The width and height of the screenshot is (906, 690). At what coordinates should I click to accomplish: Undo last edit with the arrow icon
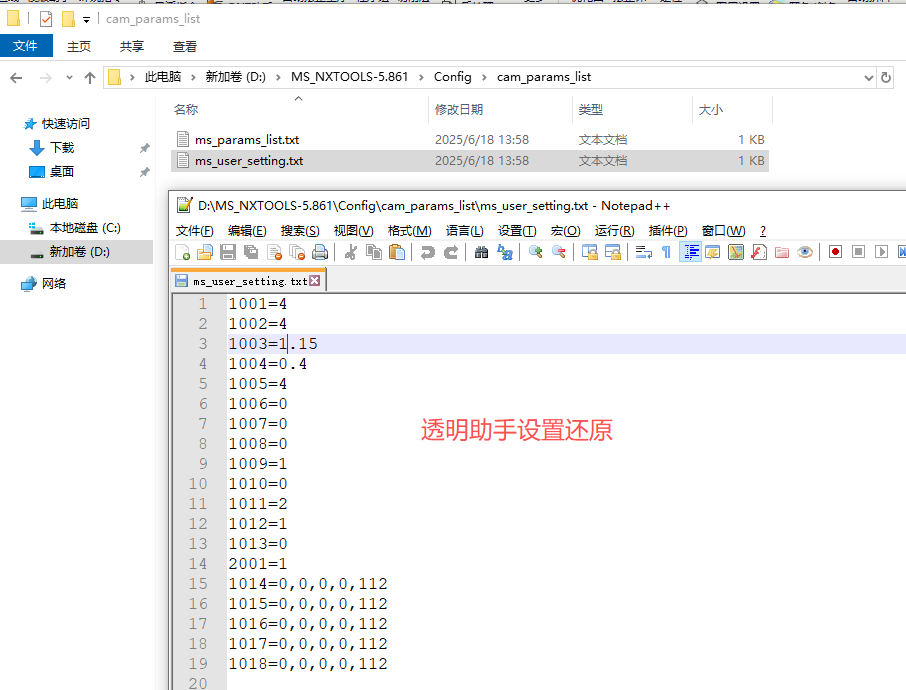point(428,252)
